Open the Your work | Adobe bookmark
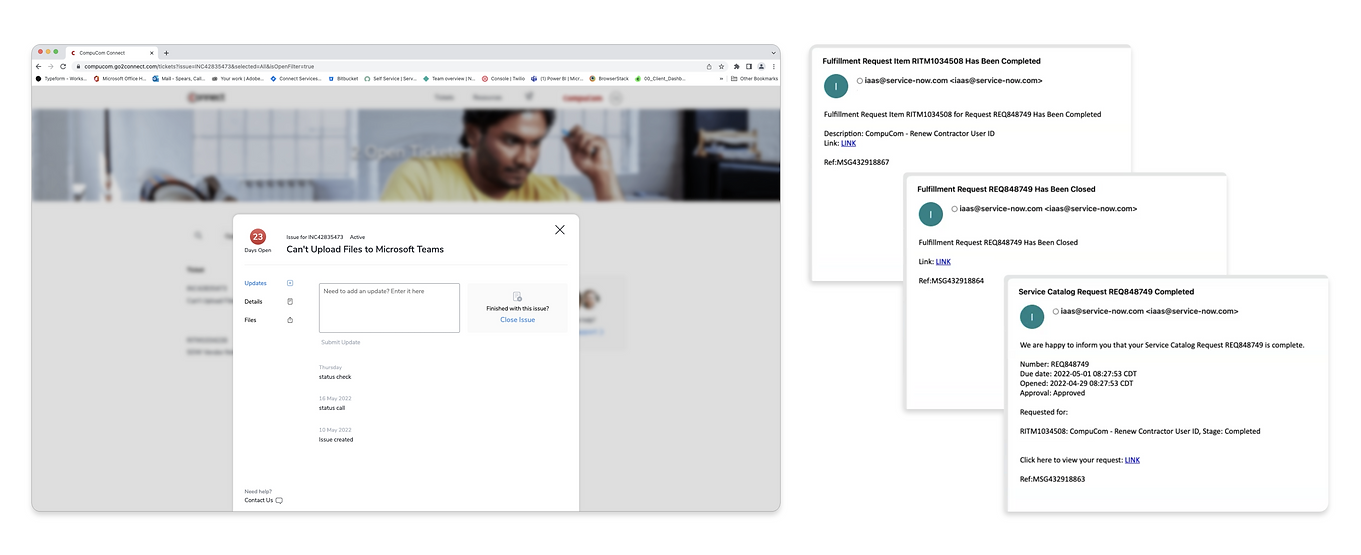The height and width of the screenshot is (555, 1361). [x=238, y=78]
